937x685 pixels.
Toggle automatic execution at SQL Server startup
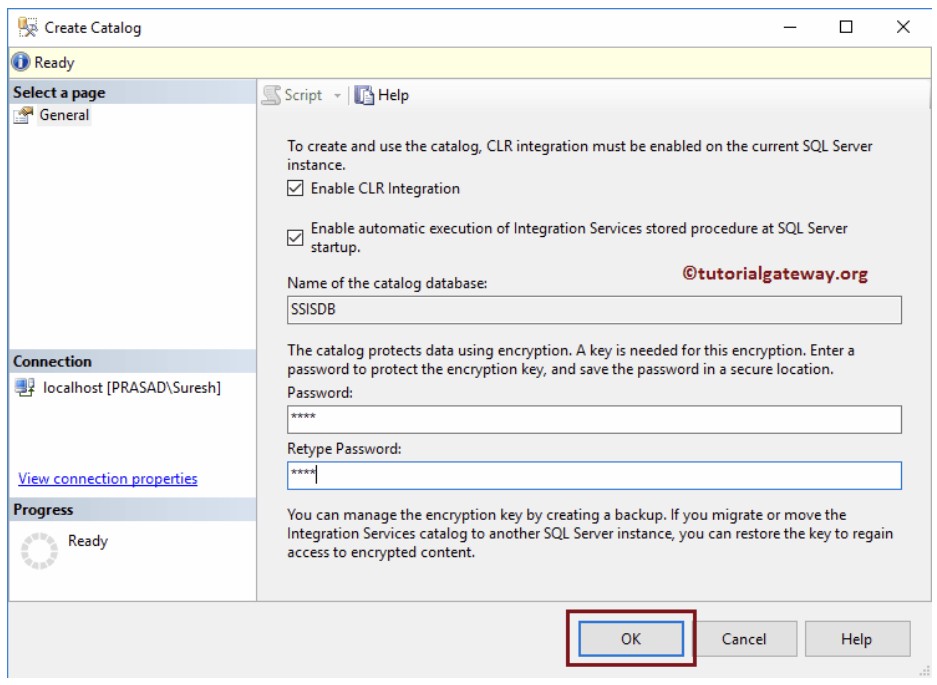click(295, 237)
